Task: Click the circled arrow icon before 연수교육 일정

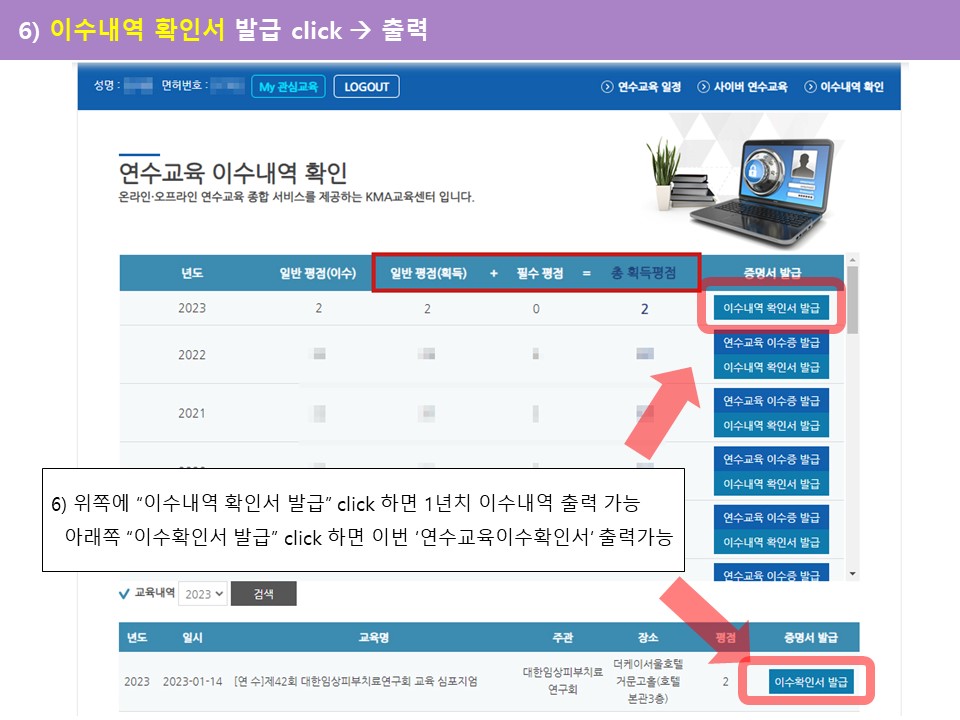Action: pyautogui.click(x=607, y=87)
